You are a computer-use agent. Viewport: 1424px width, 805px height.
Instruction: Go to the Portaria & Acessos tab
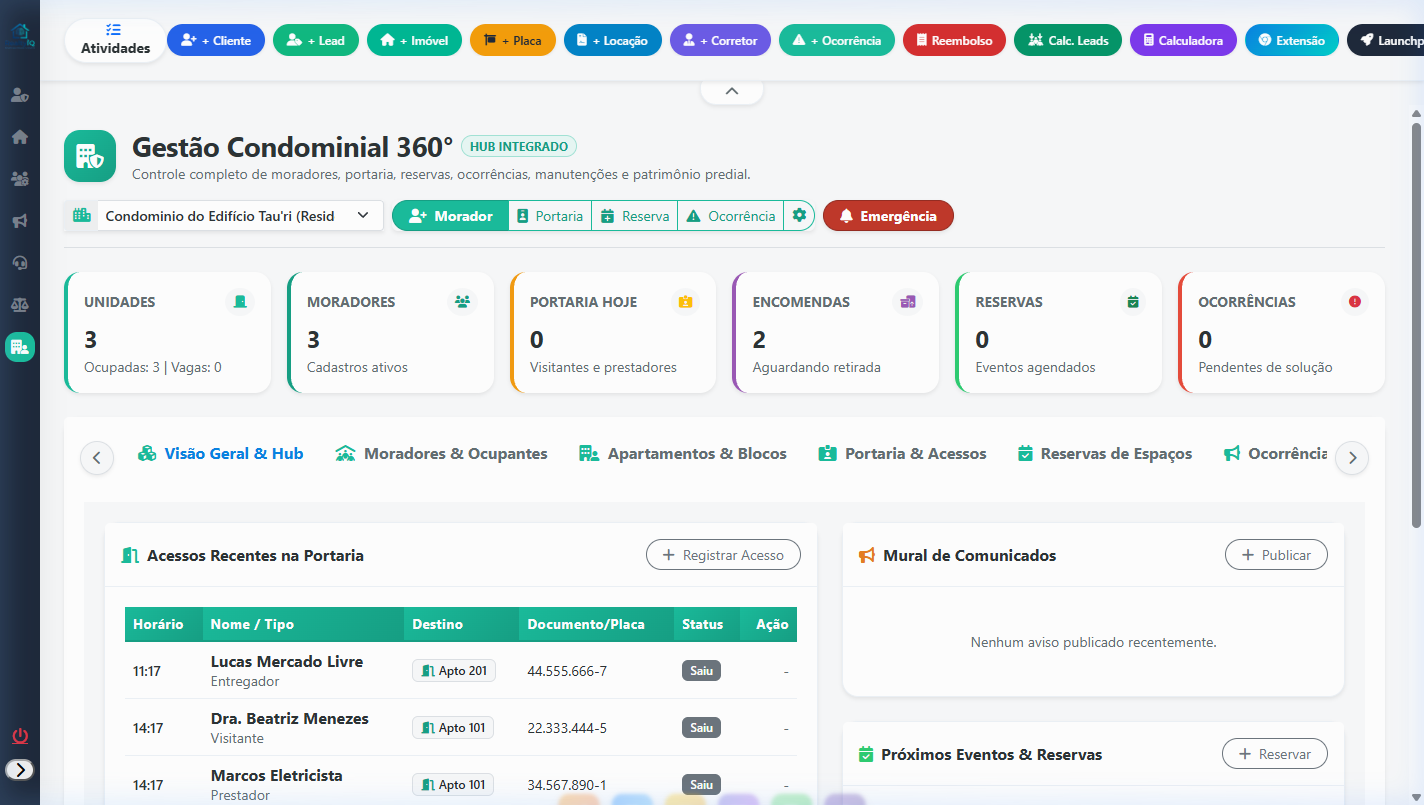click(x=902, y=454)
